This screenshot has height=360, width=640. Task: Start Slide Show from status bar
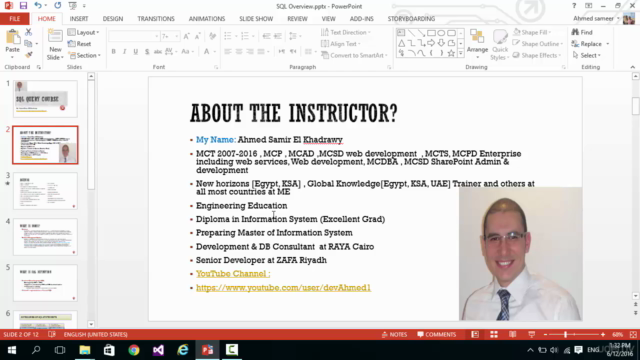pos(531,334)
